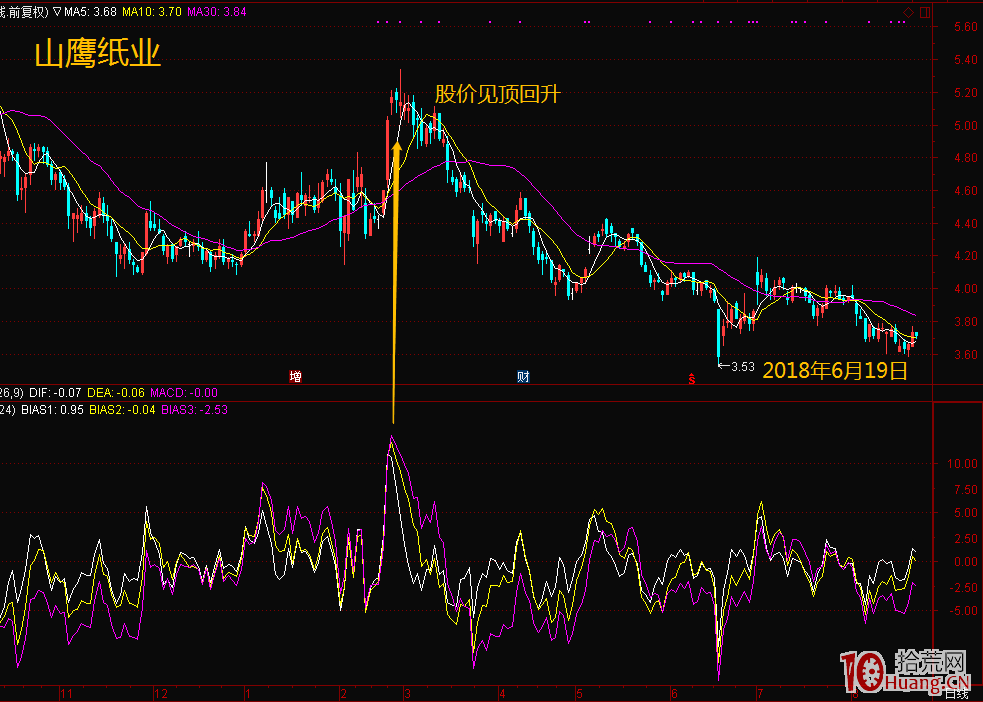Screen dimensions: 983x702
Task: Click the diamond icon in BIAS panel corner
Action: (908, 409)
